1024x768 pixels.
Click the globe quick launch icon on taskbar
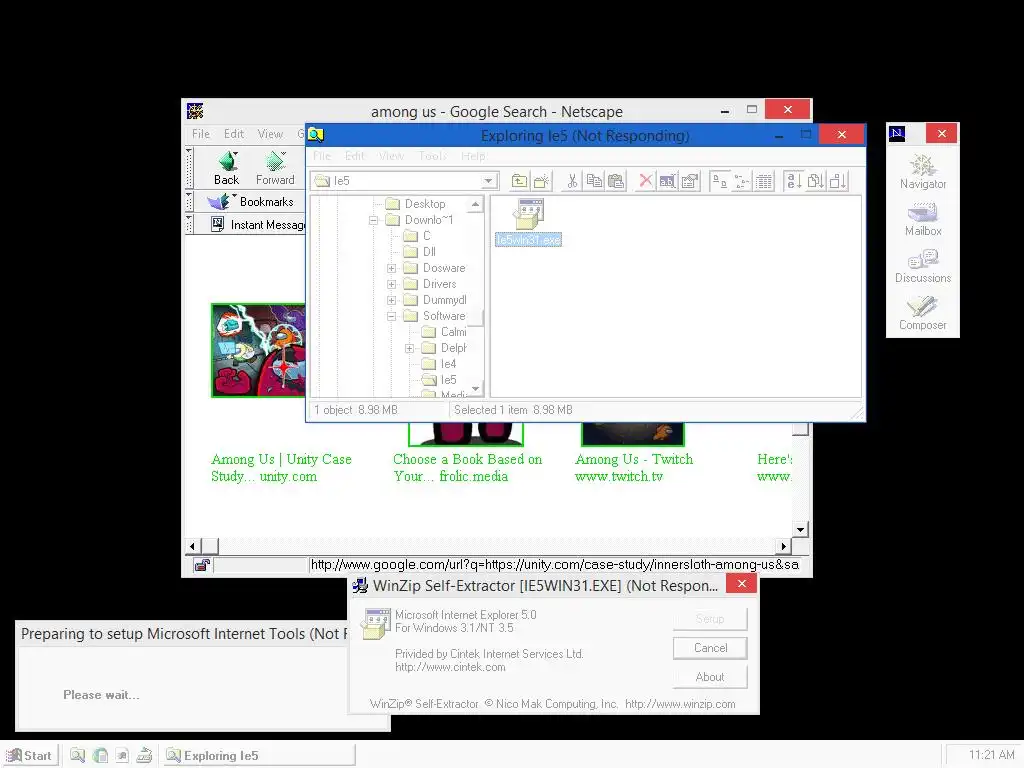click(x=100, y=756)
